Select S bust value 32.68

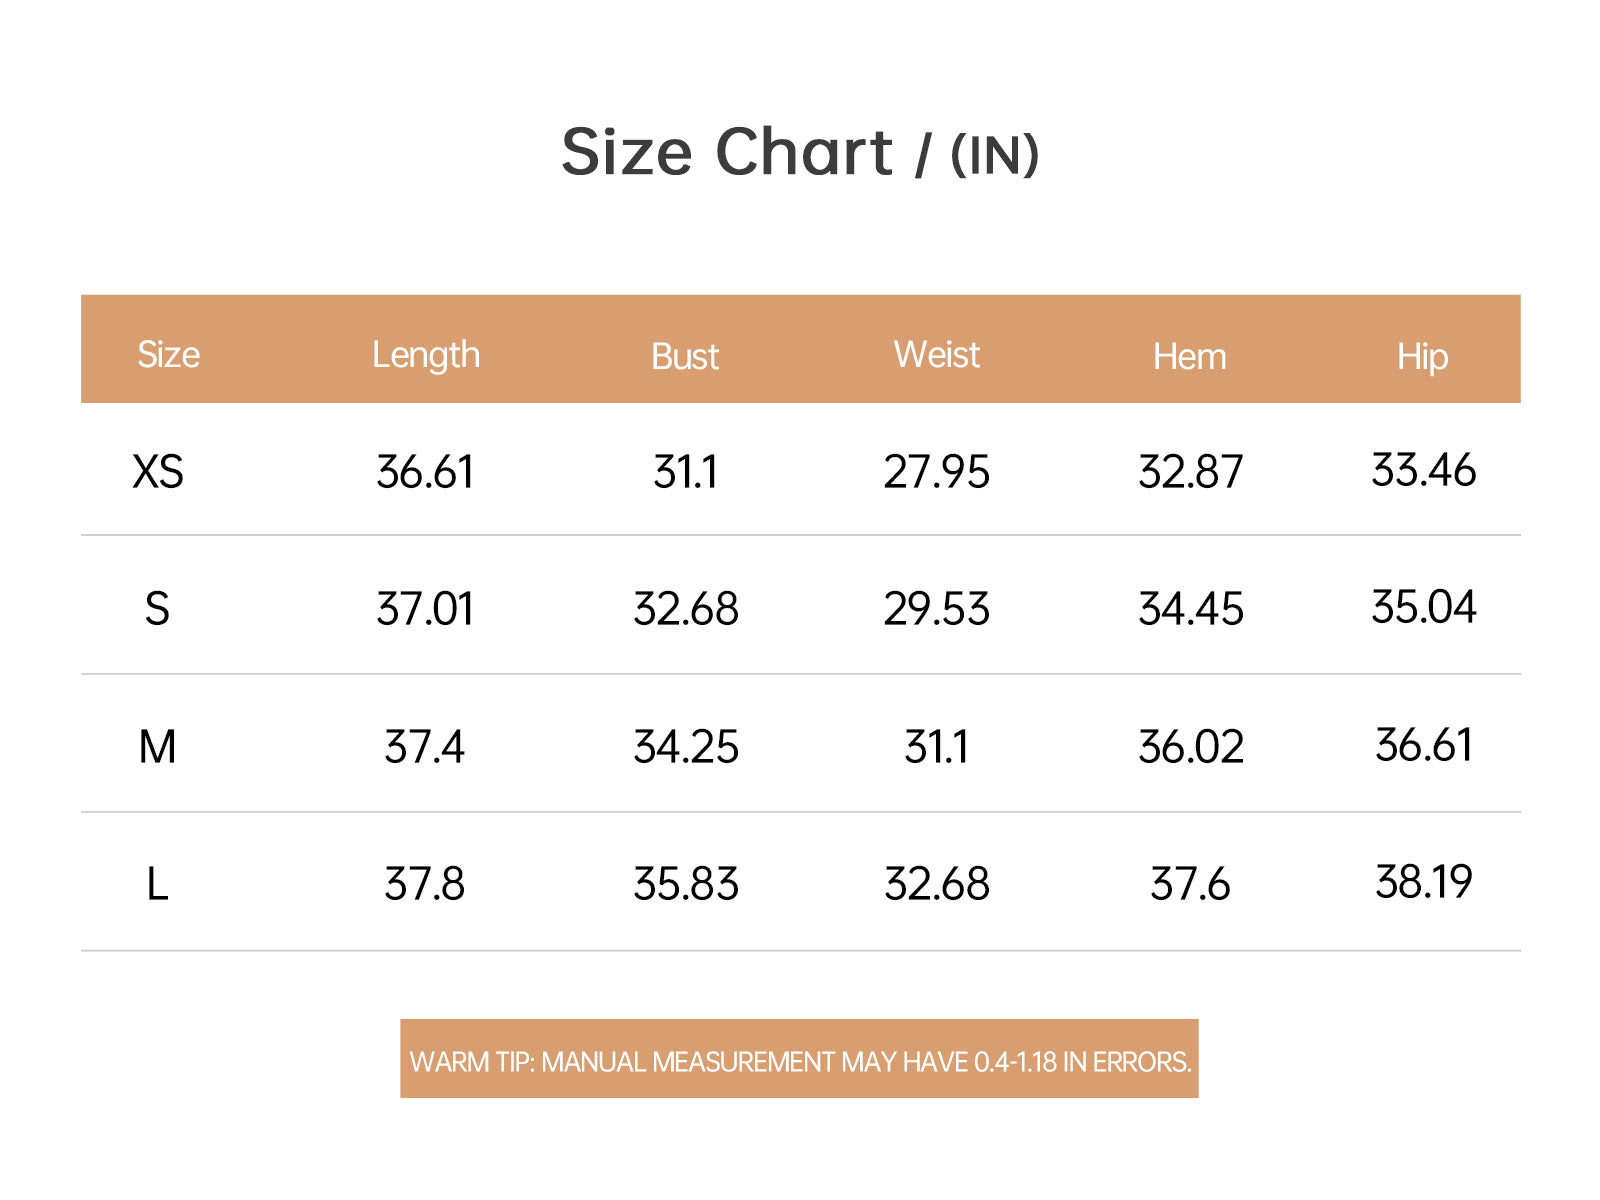click(686, 609)
